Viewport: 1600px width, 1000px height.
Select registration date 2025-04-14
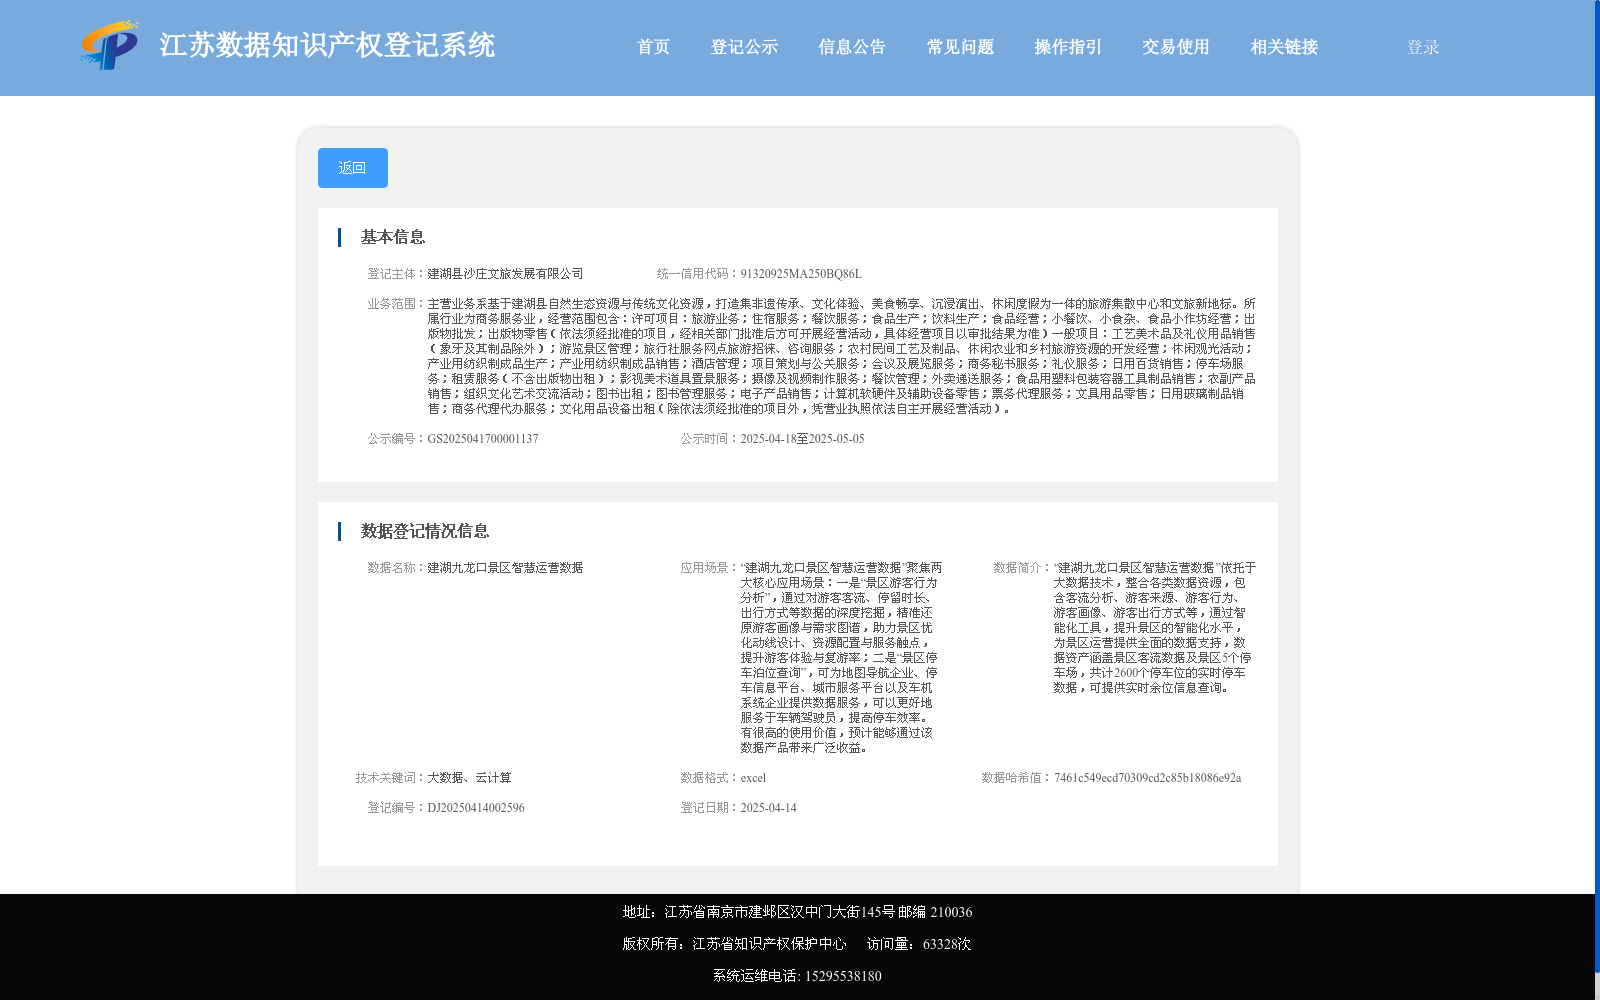[x=768, y=808]
